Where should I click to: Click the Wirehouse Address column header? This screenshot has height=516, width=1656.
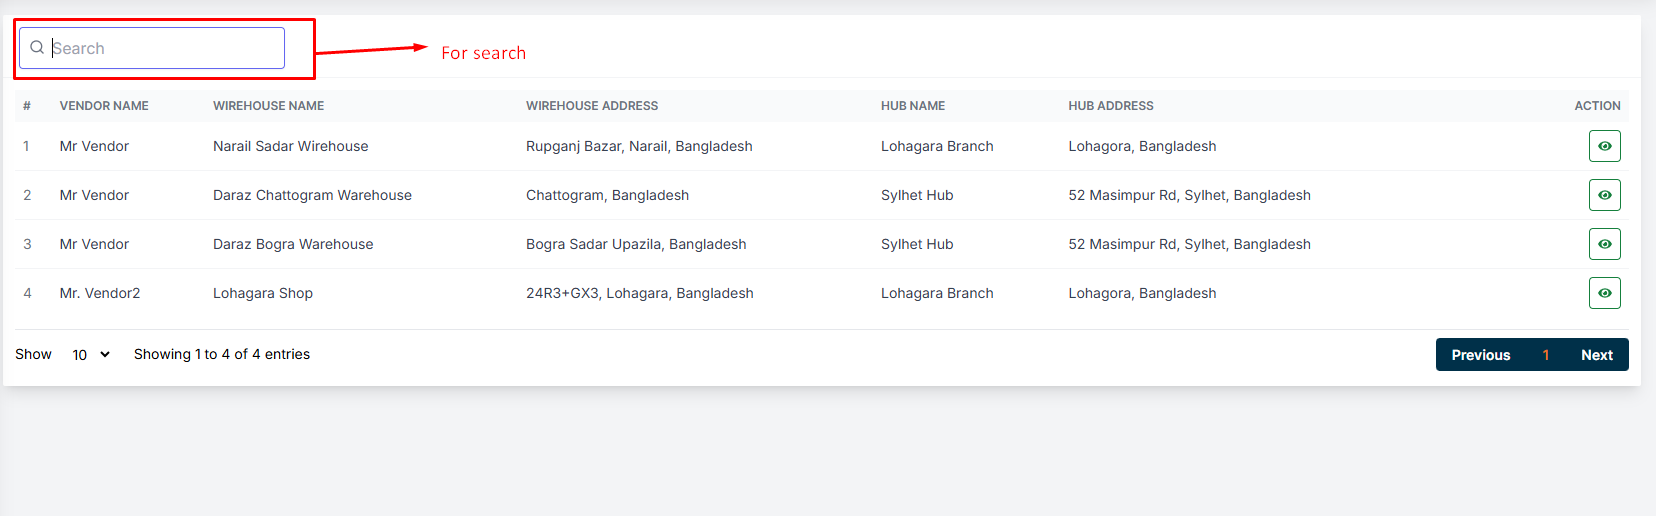point(592,106)
